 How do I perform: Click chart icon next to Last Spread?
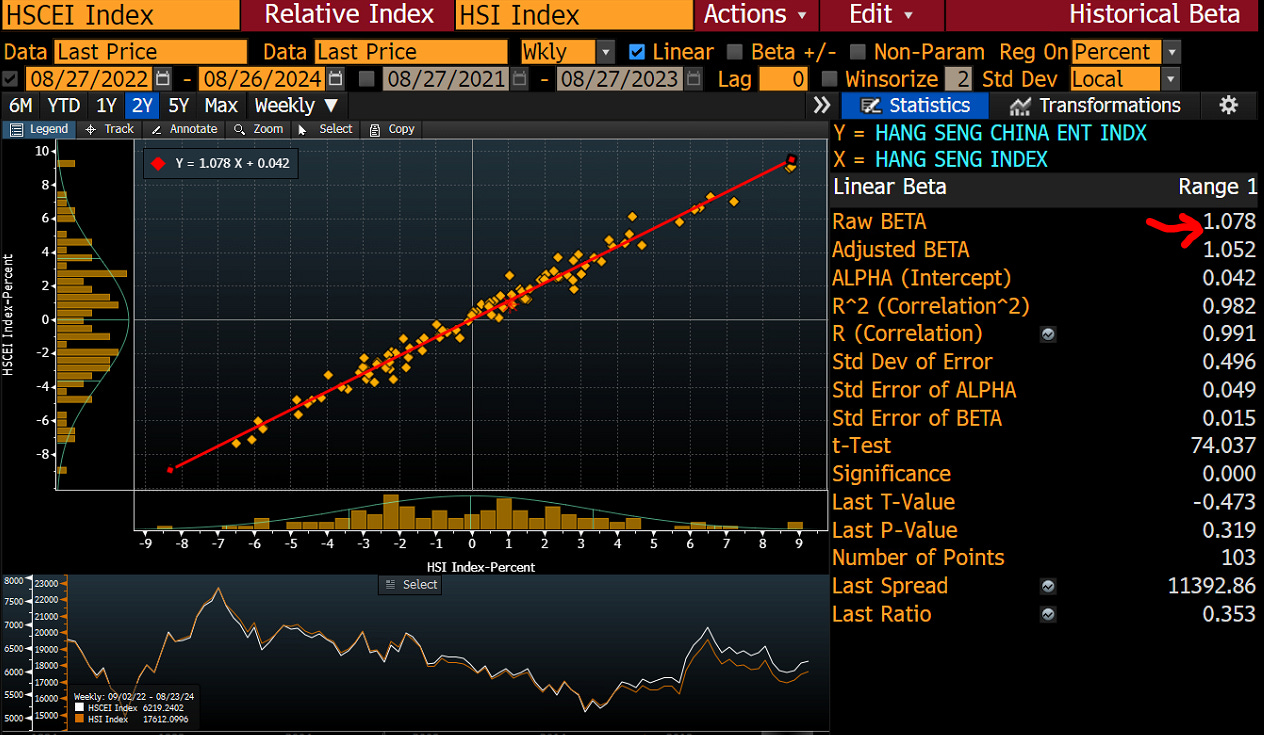pyautogui.click(x=1048, y=586)
